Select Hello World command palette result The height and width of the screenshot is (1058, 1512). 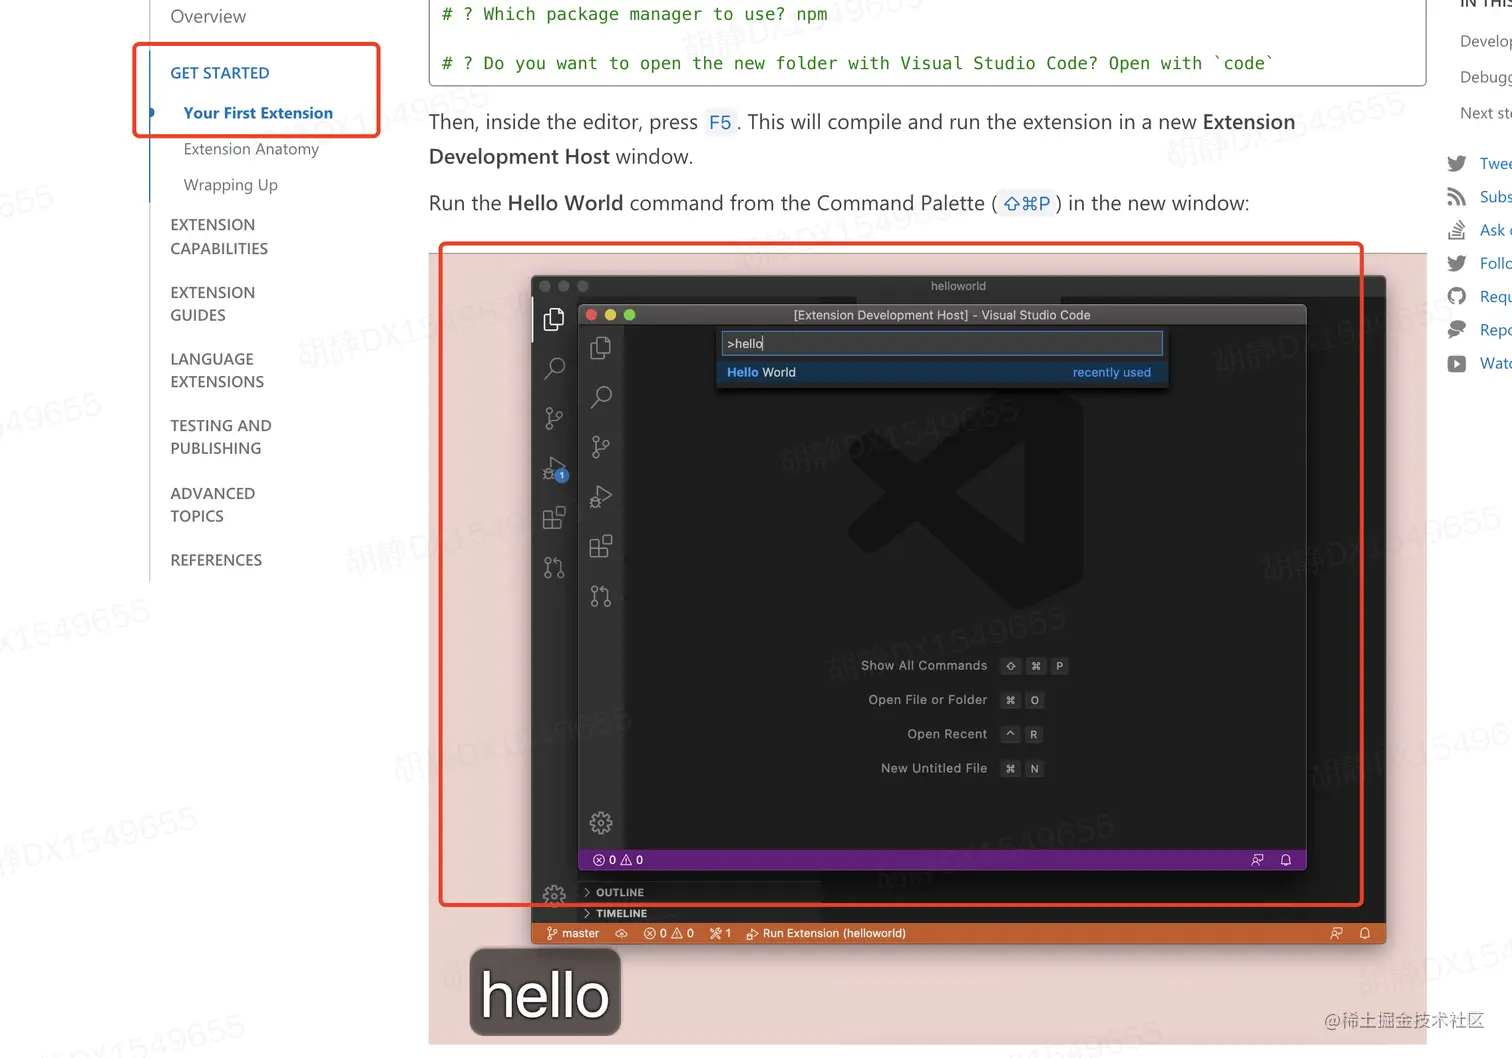click(x=942, y=372)
